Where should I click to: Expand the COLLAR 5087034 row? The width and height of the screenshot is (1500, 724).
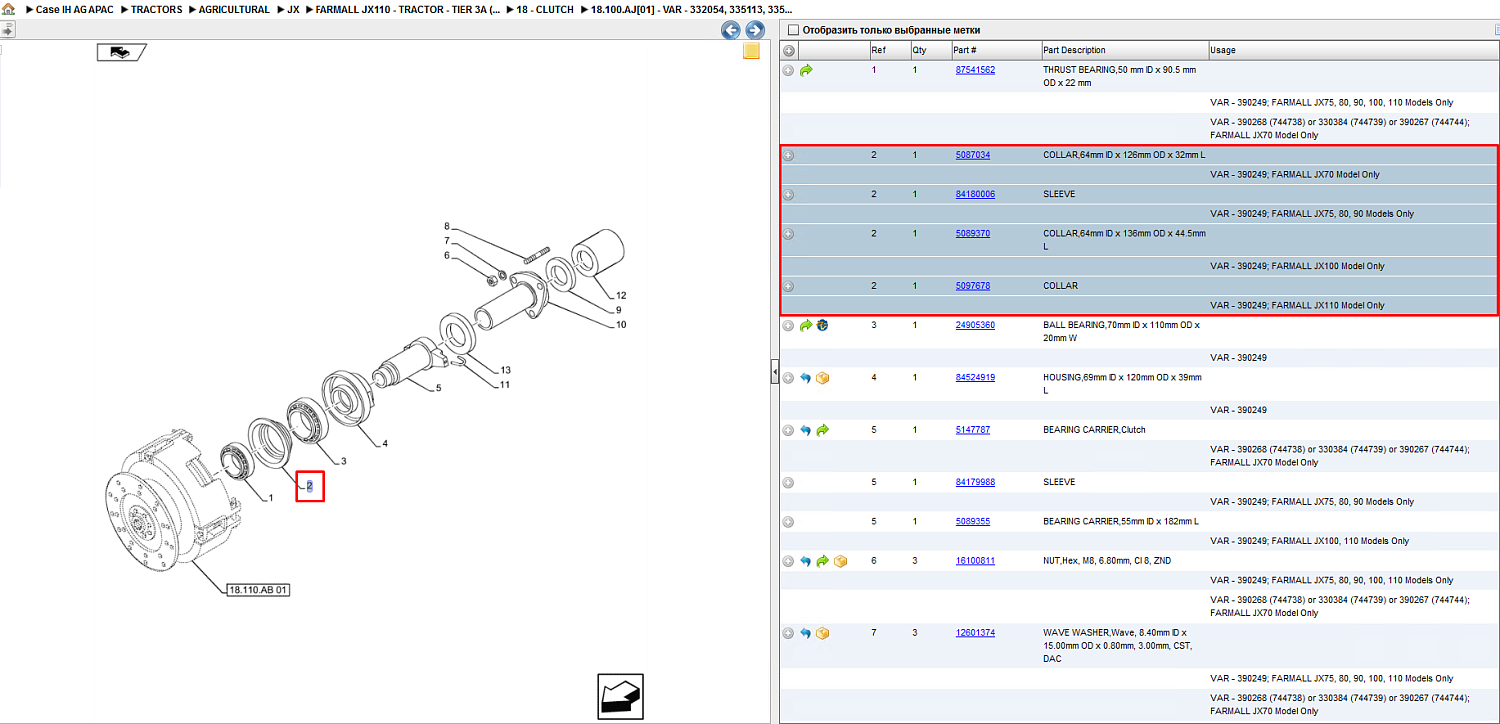click(x=789, y=156)
